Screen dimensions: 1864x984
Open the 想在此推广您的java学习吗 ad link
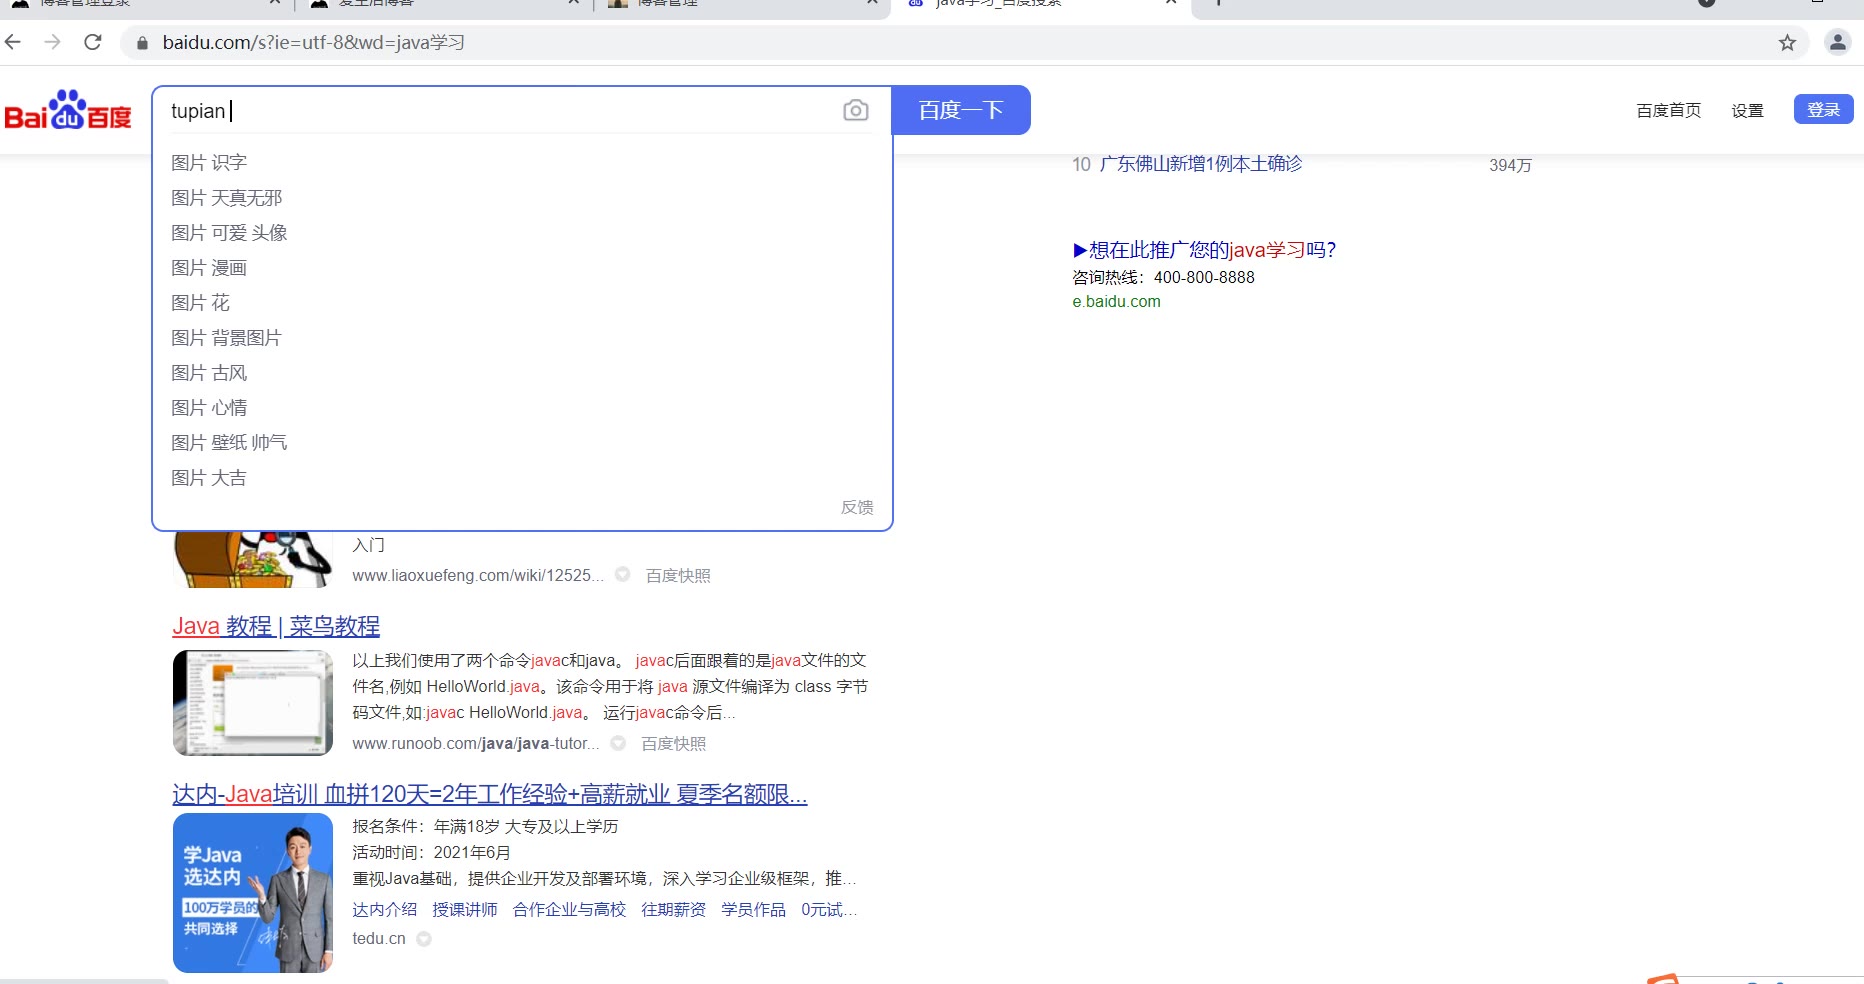pyautogui.click(x=1204, y=249)
